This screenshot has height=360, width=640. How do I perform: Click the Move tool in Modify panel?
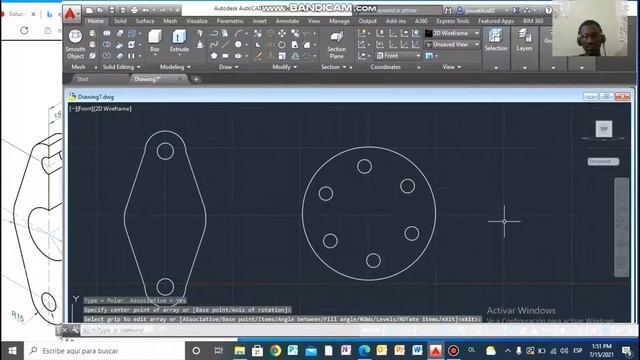282,33
